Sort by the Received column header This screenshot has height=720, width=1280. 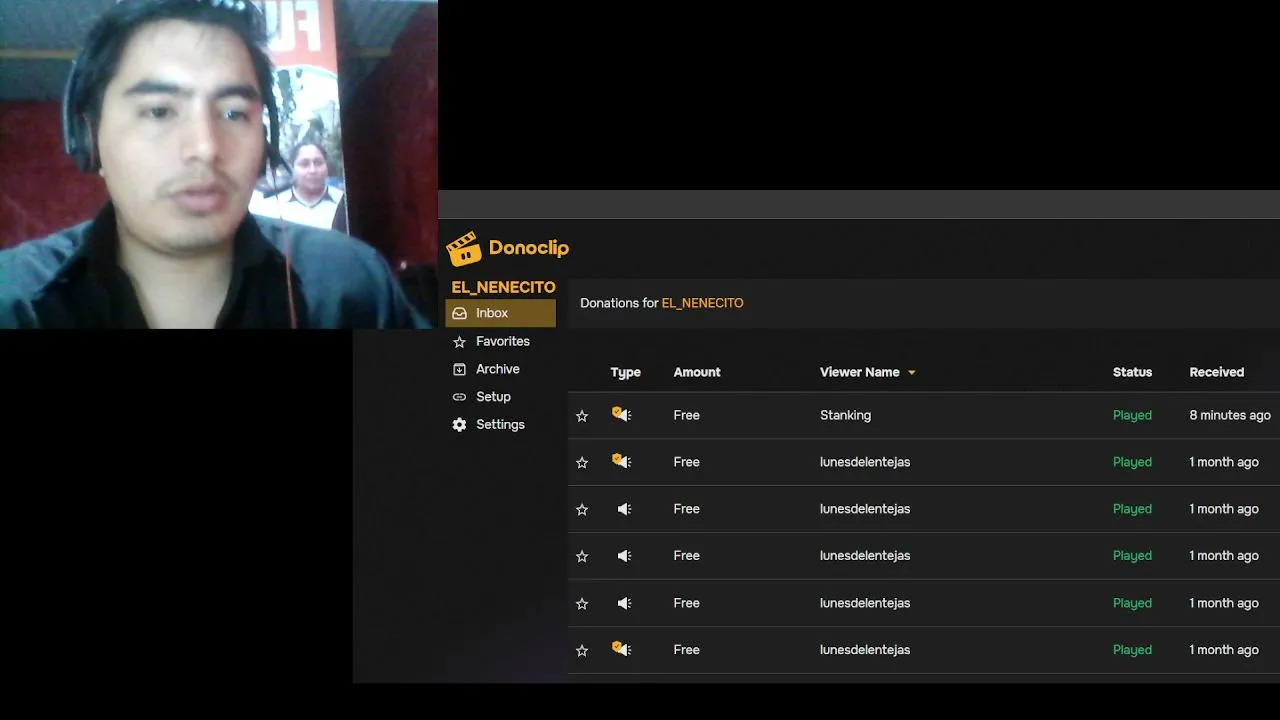pos(1216,372)
